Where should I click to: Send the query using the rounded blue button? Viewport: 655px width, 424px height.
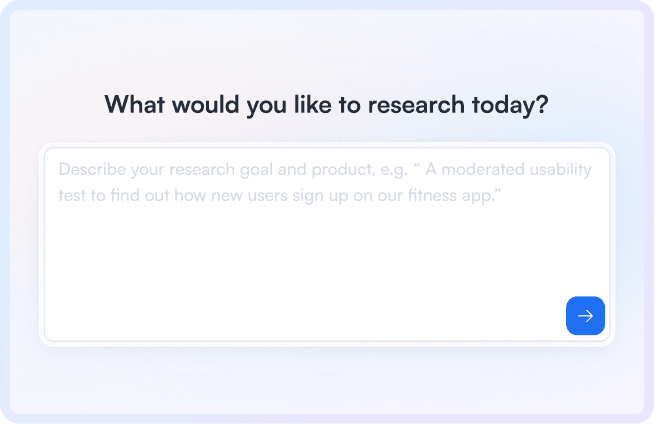point(585,315)
